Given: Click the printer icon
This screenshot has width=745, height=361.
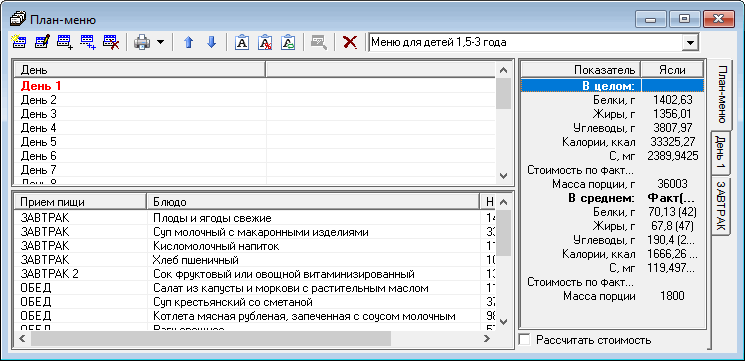Looking at the screenshot, I should click(x=142, y=43).
